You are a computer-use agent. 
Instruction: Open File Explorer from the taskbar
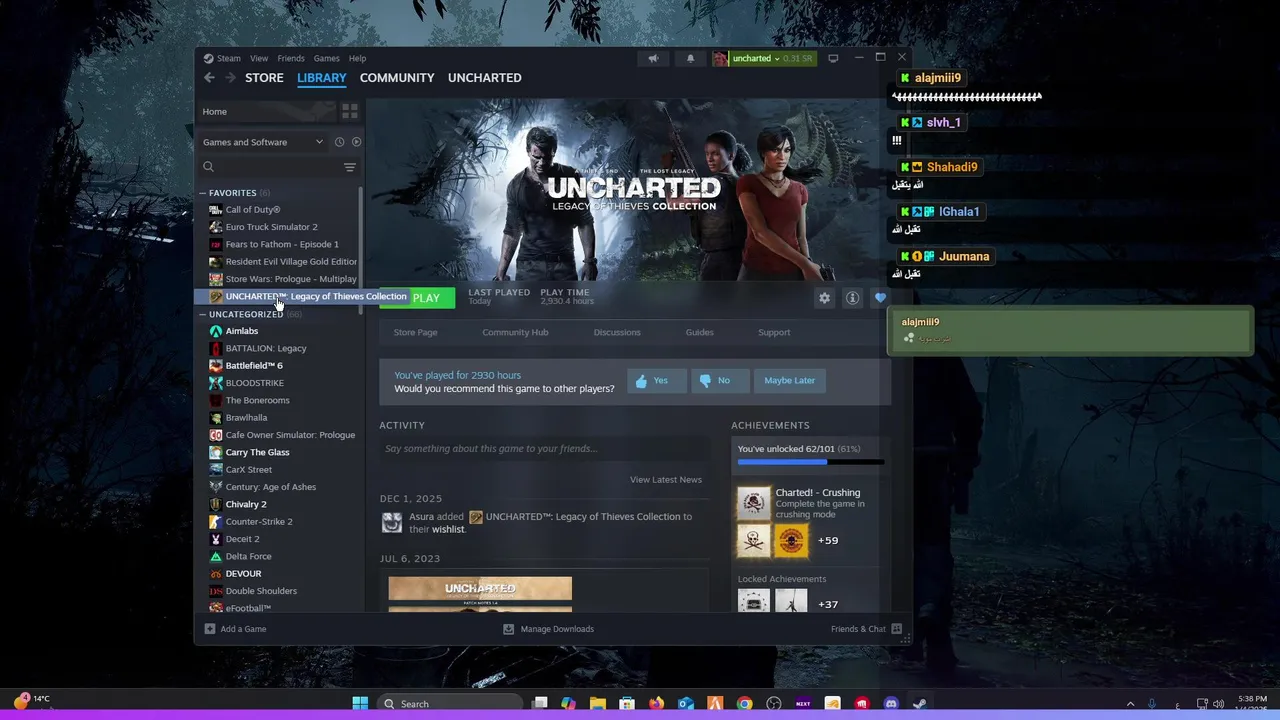597,704
